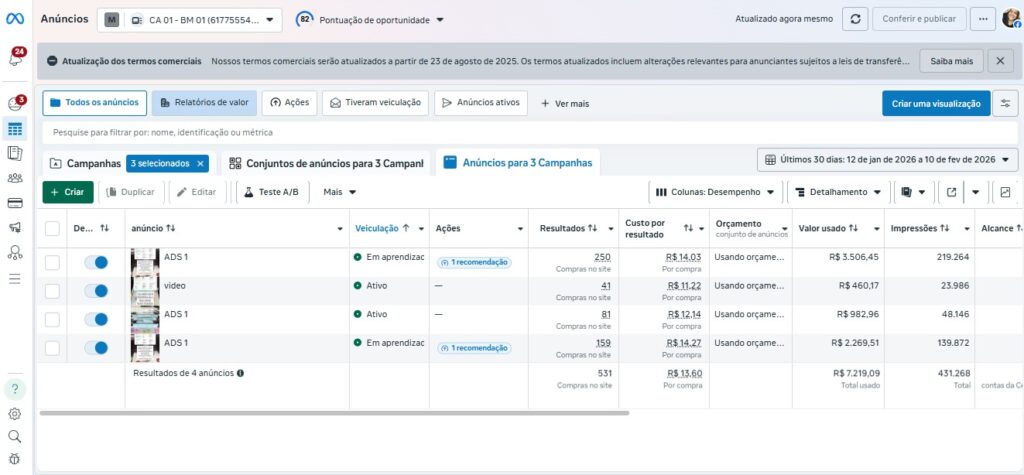Open settings gear in left sidebar
The height and width of the screenshot is (475, 1024).
coord(15,414)
